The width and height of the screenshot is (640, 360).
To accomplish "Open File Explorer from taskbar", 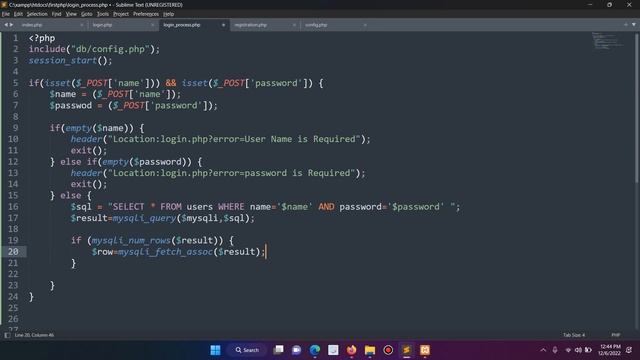I will coord(370,350).
